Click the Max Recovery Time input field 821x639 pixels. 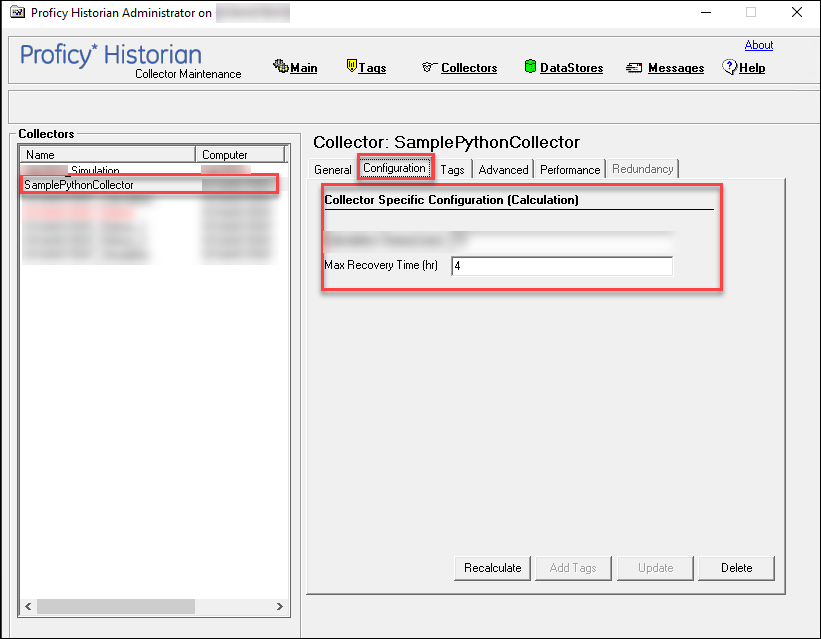coord(562,266)
